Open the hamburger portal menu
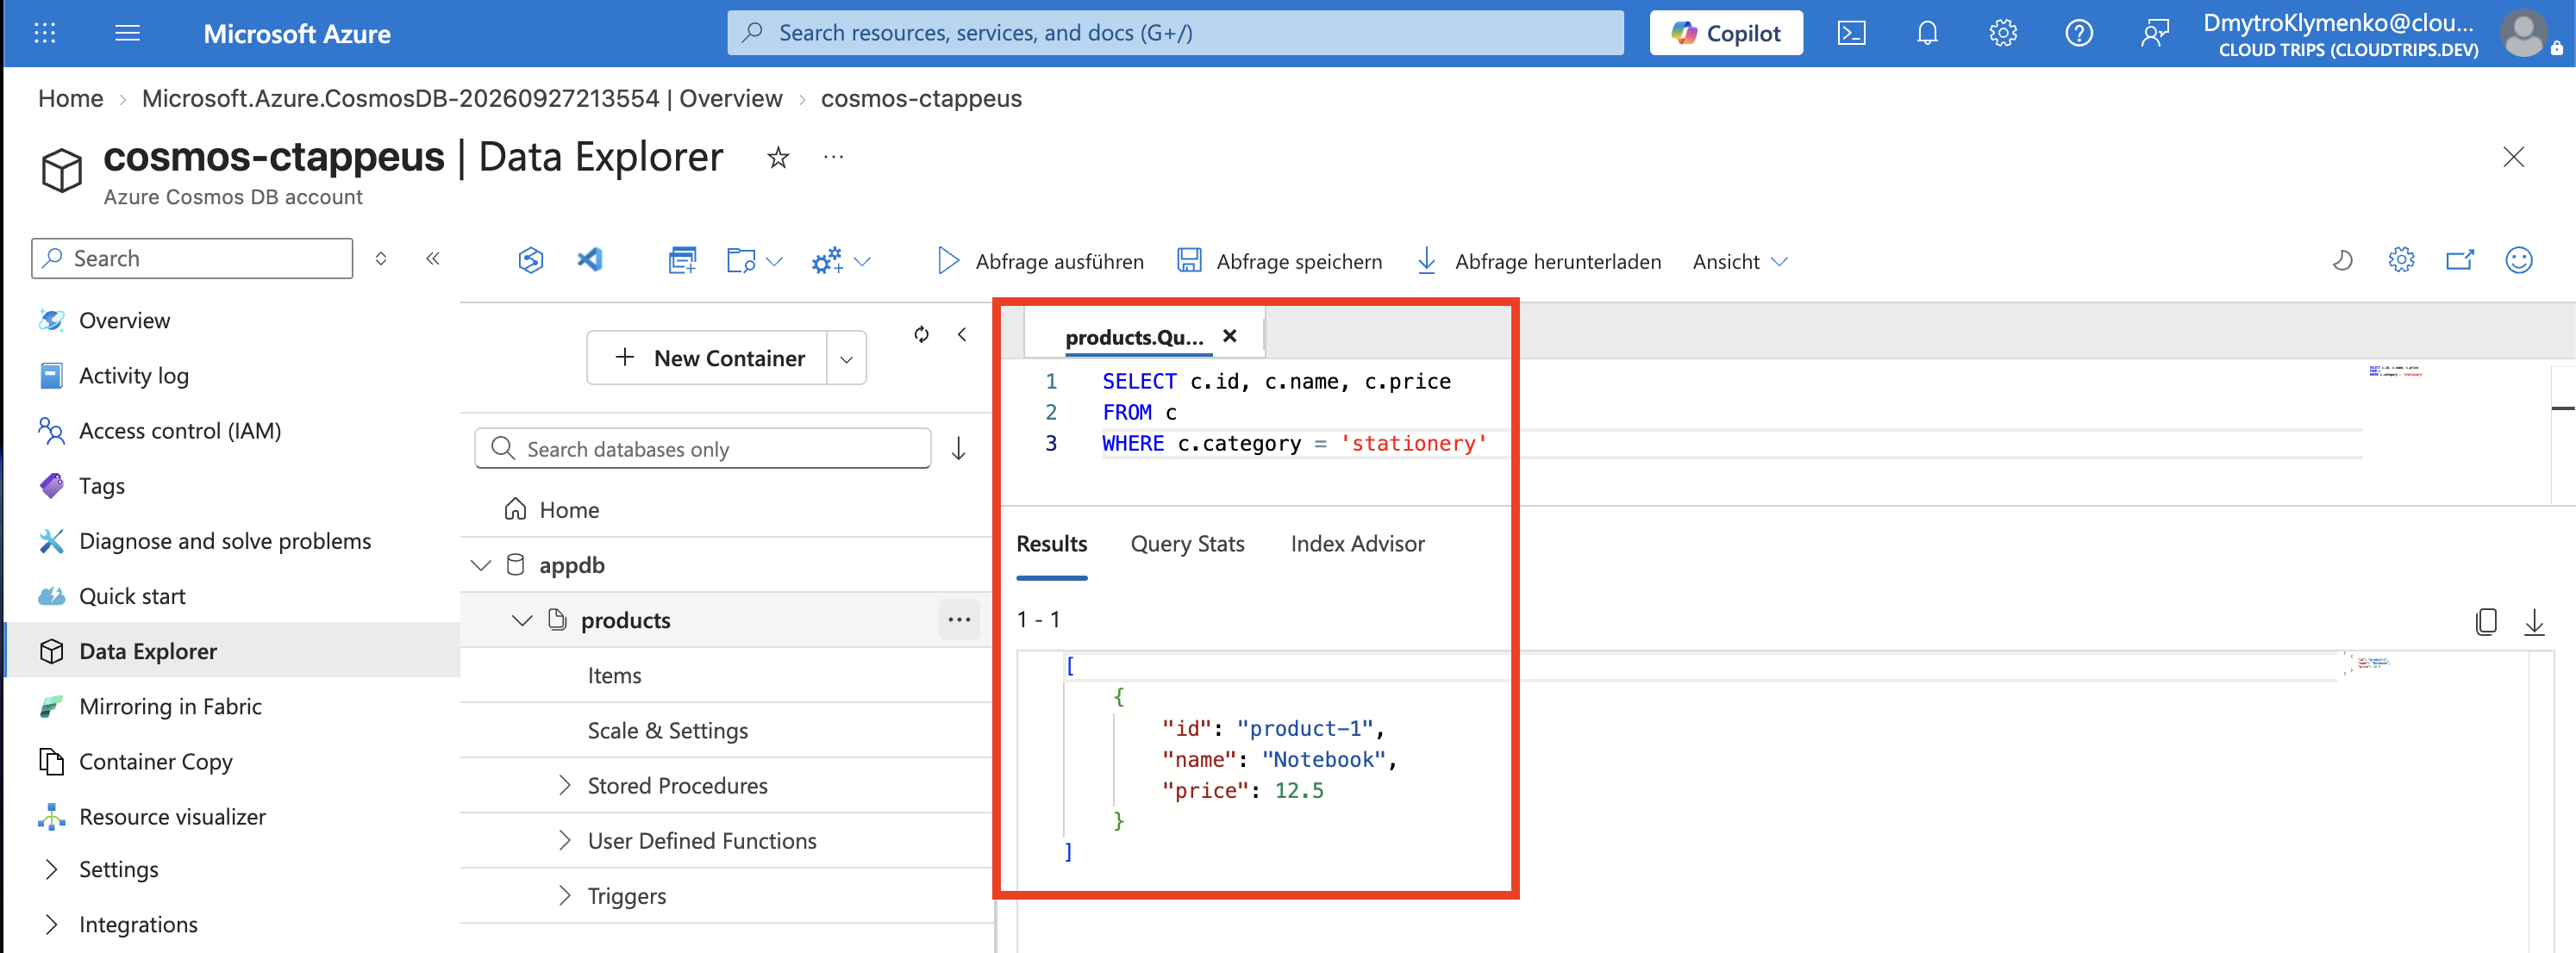The image size is (2576, 953). pos(127,33)
